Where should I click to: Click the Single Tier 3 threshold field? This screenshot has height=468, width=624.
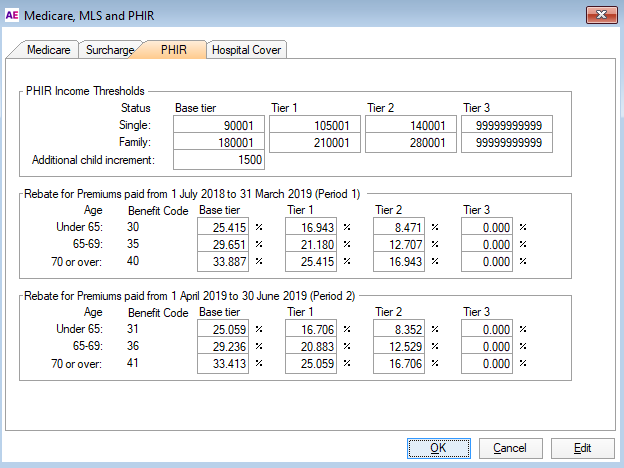[507, 125]
